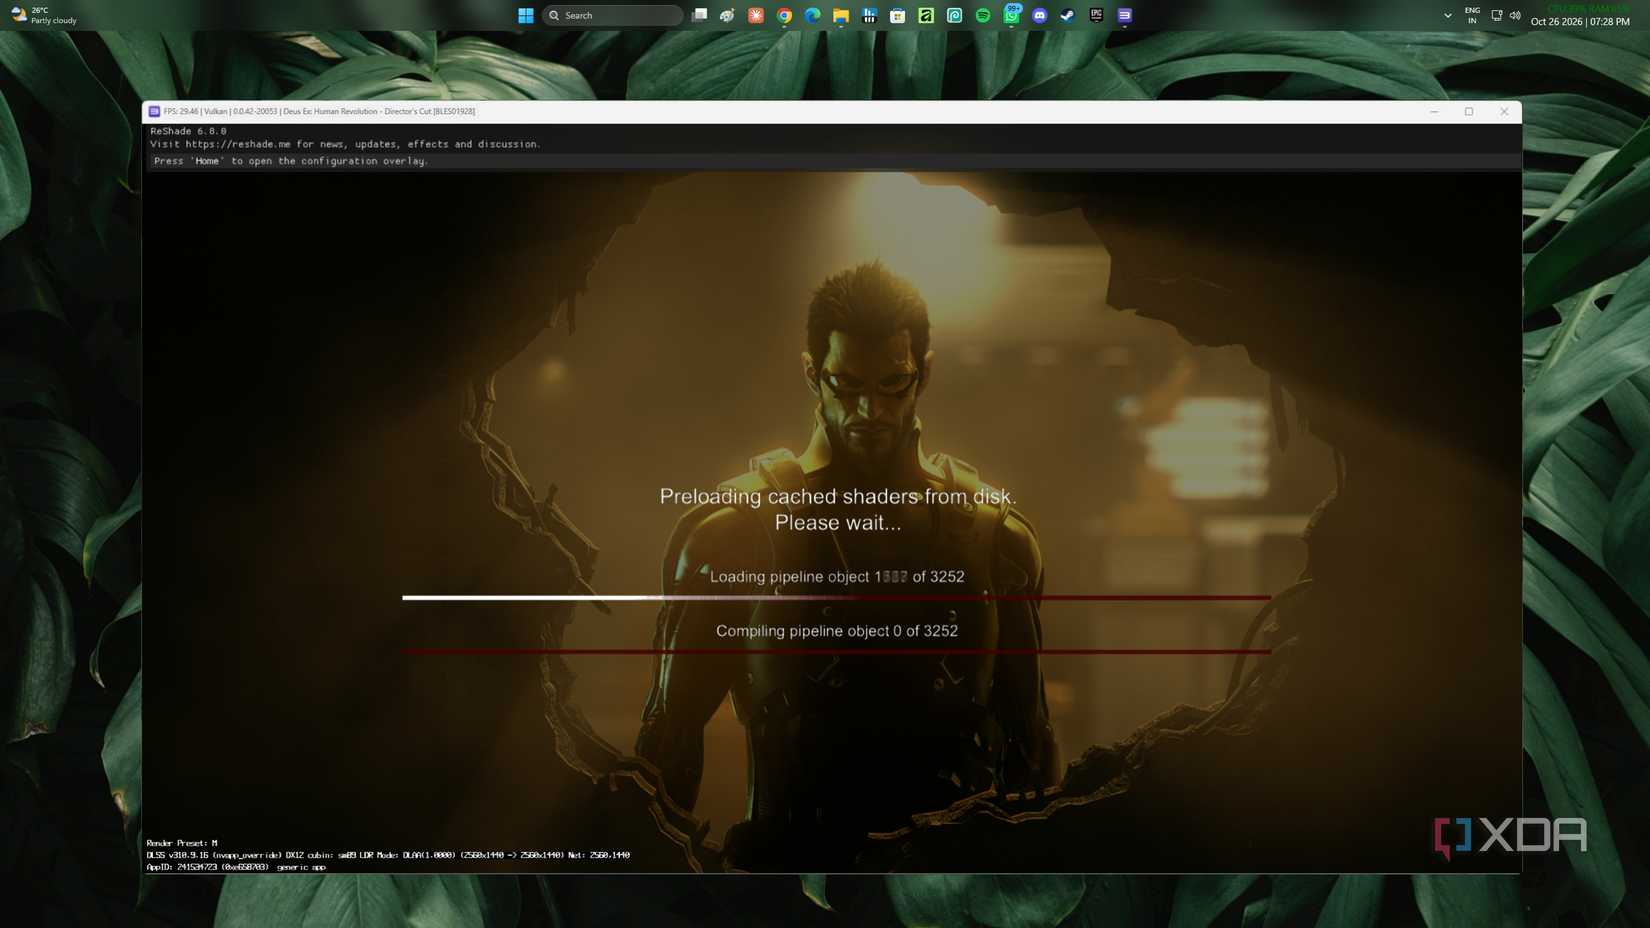Open WhatsApp with the 99+ badge
The height and width of the screenshot is (928, 1650).
point(1012,14)
